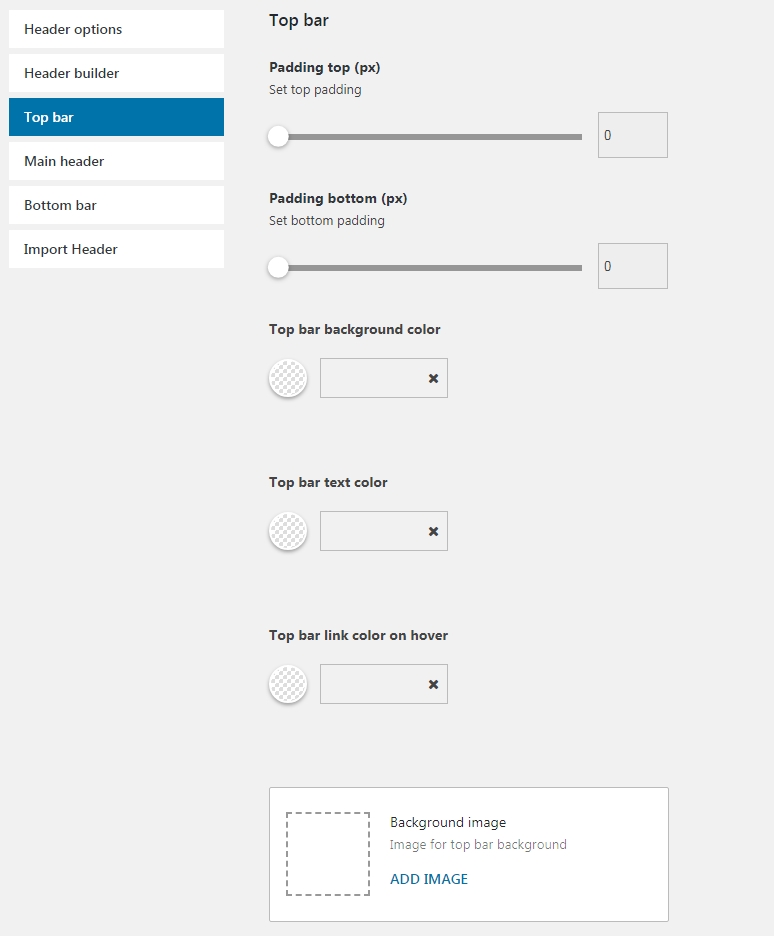Select the Top bar sidebar item
774x936 pixels.
116,117
